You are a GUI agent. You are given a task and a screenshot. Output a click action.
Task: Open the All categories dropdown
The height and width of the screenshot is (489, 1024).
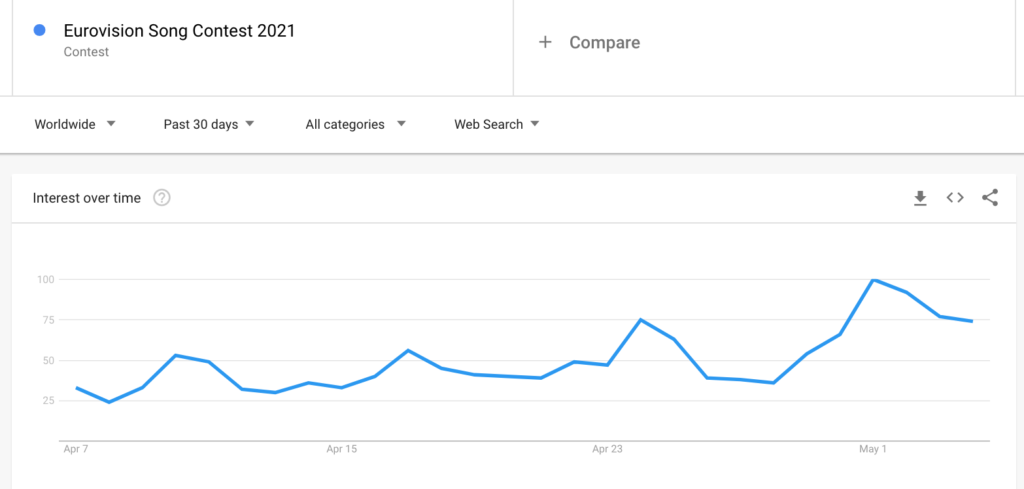[355, 124]
